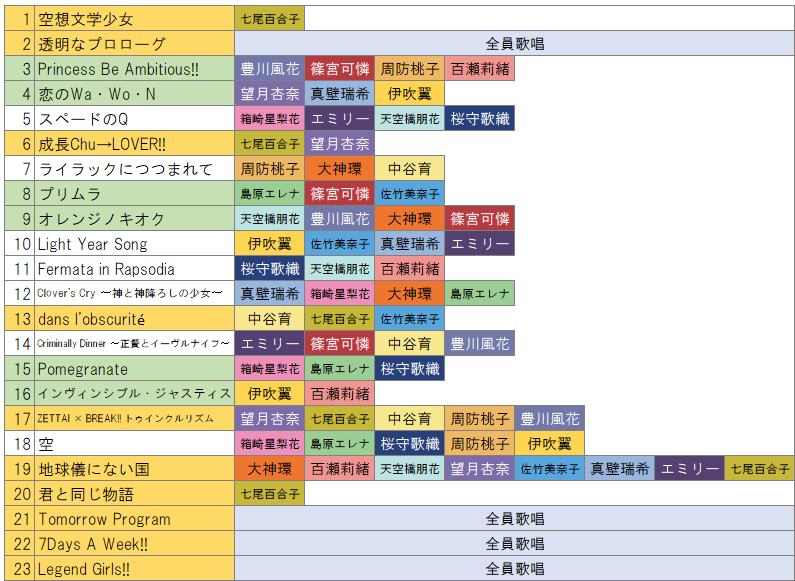The width and height of the screenshot is (795, 581).
Task: Select 桜守歌織 in the スペードのQ row
Action: point(479,119)
